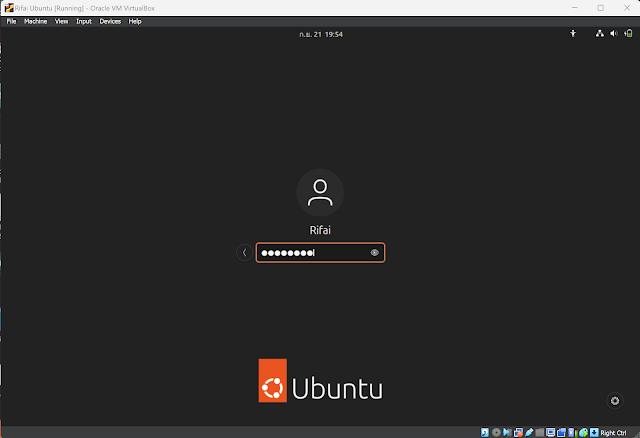Select the Rifai user avatar
The image size is (640, 438).
(x=320, y=193)
